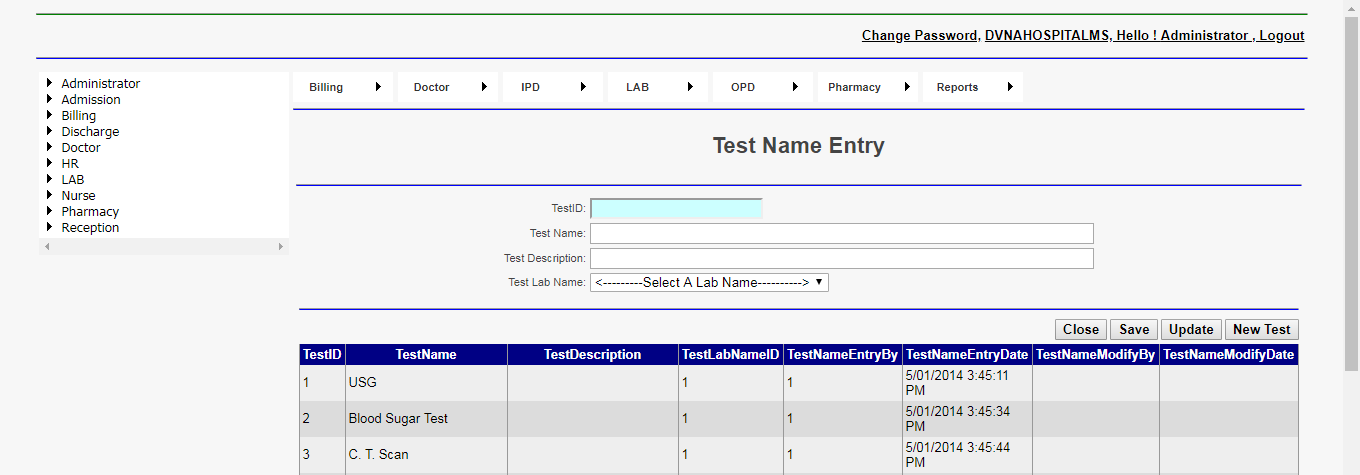Screen dimensions: 1360x475
Task: Click the 5/01/2014 3:45:11 PM date cell
Action: (967, 383)
